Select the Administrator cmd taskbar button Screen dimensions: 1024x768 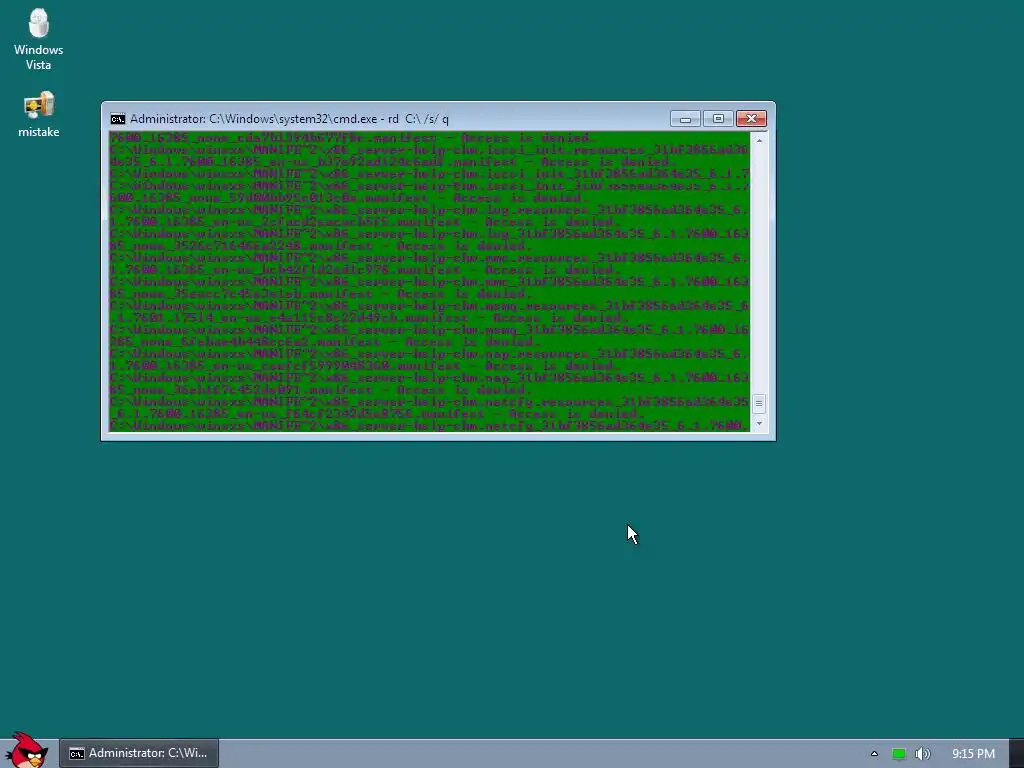[139, 753]
